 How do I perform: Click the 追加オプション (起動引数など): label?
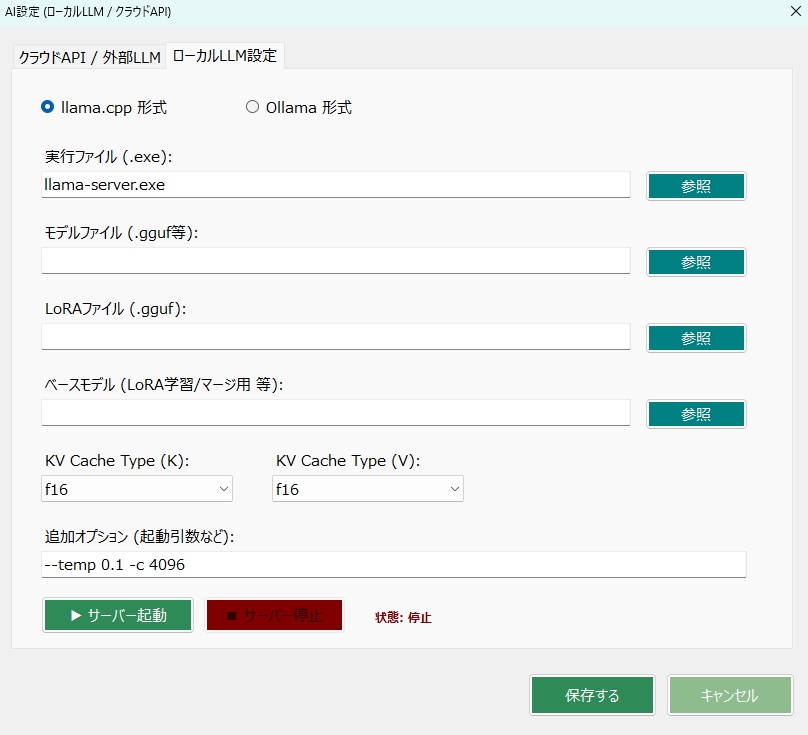(x=140, y=537)
